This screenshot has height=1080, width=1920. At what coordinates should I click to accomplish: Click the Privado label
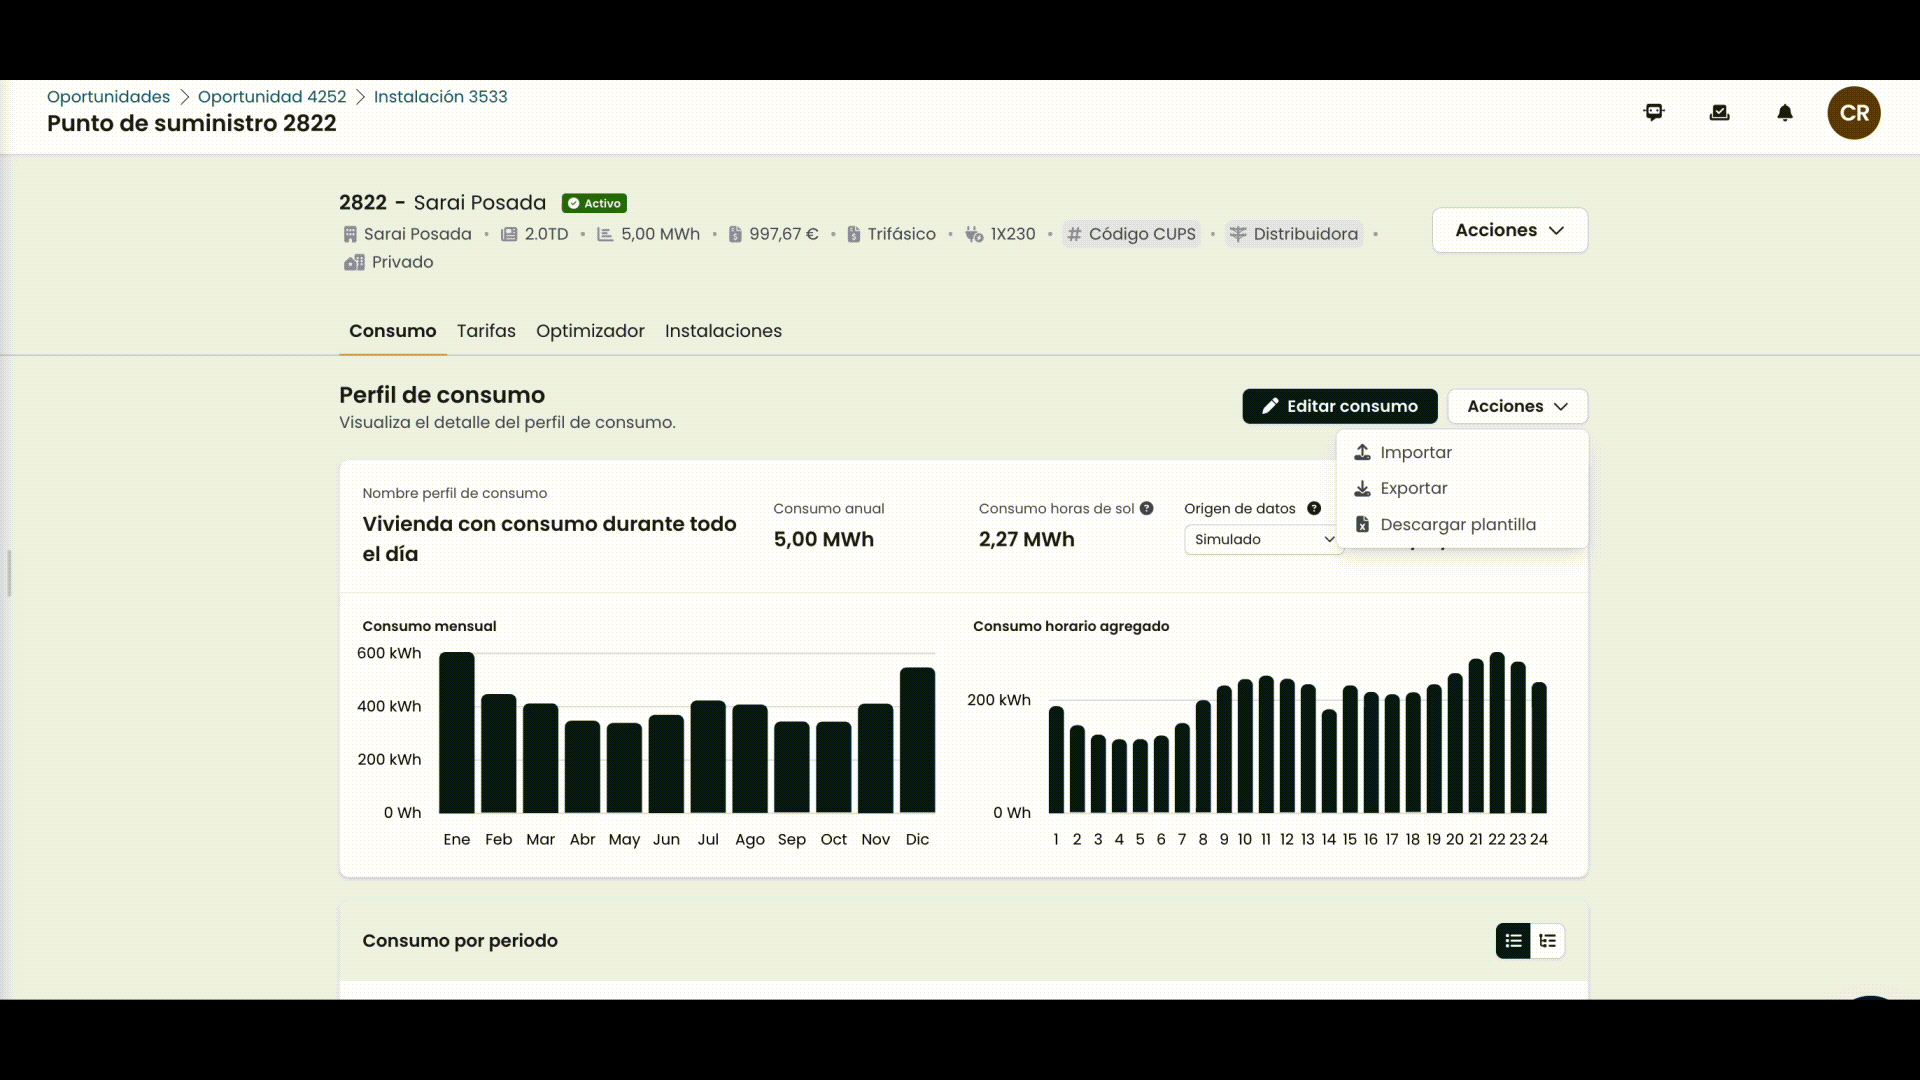pyautogui.click(x=403, y=262)
